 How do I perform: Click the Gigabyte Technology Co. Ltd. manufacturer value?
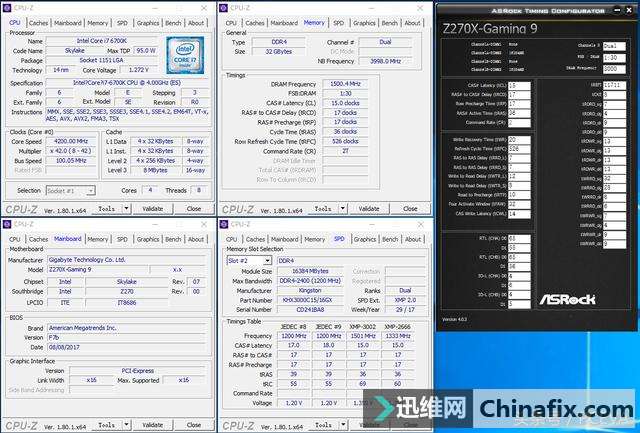127,260
